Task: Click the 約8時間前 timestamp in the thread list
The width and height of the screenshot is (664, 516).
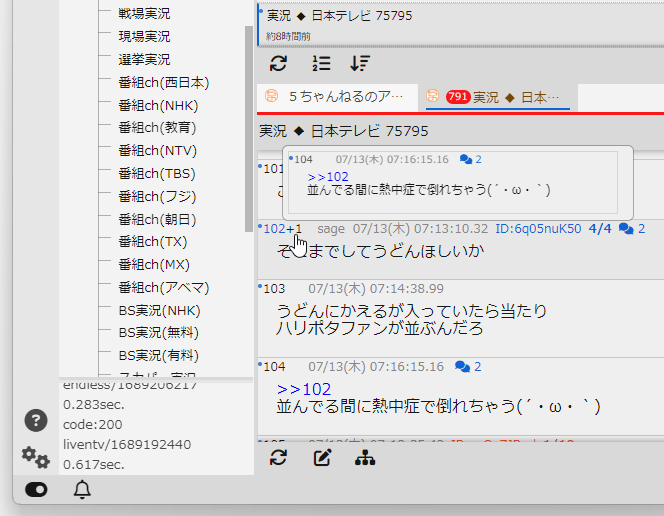Action: click(x=288, y=36)
